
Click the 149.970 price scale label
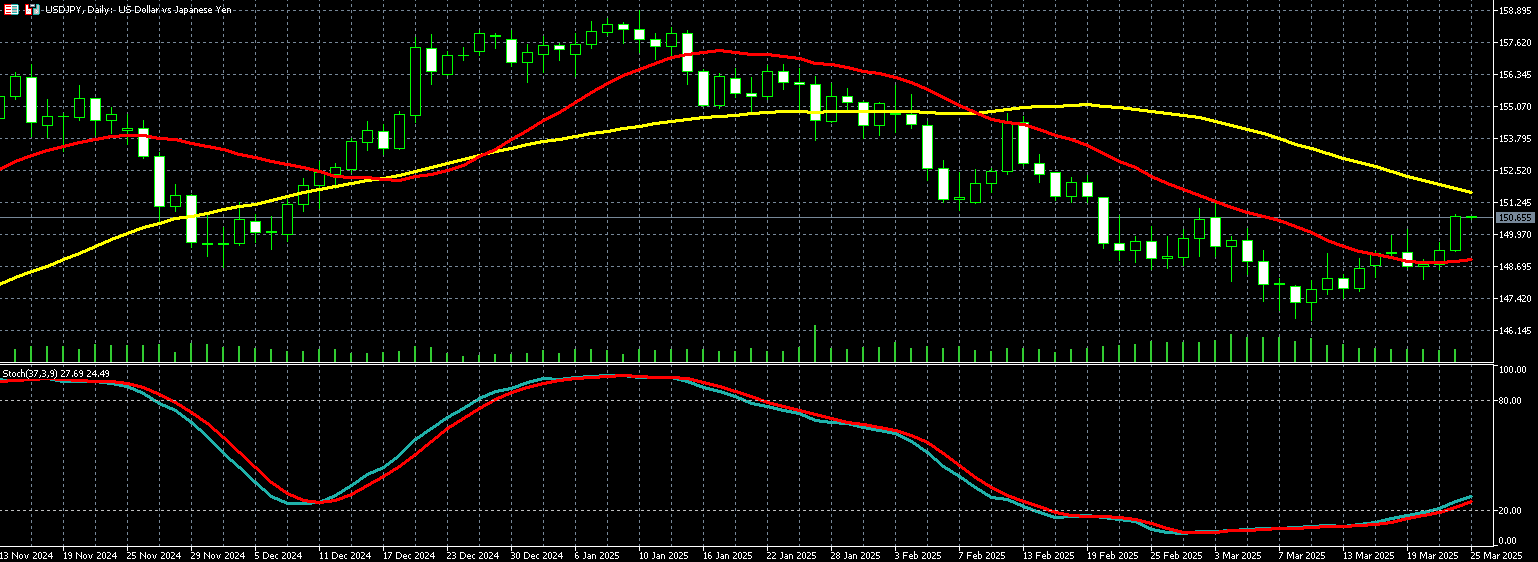tap(1515, 235)
